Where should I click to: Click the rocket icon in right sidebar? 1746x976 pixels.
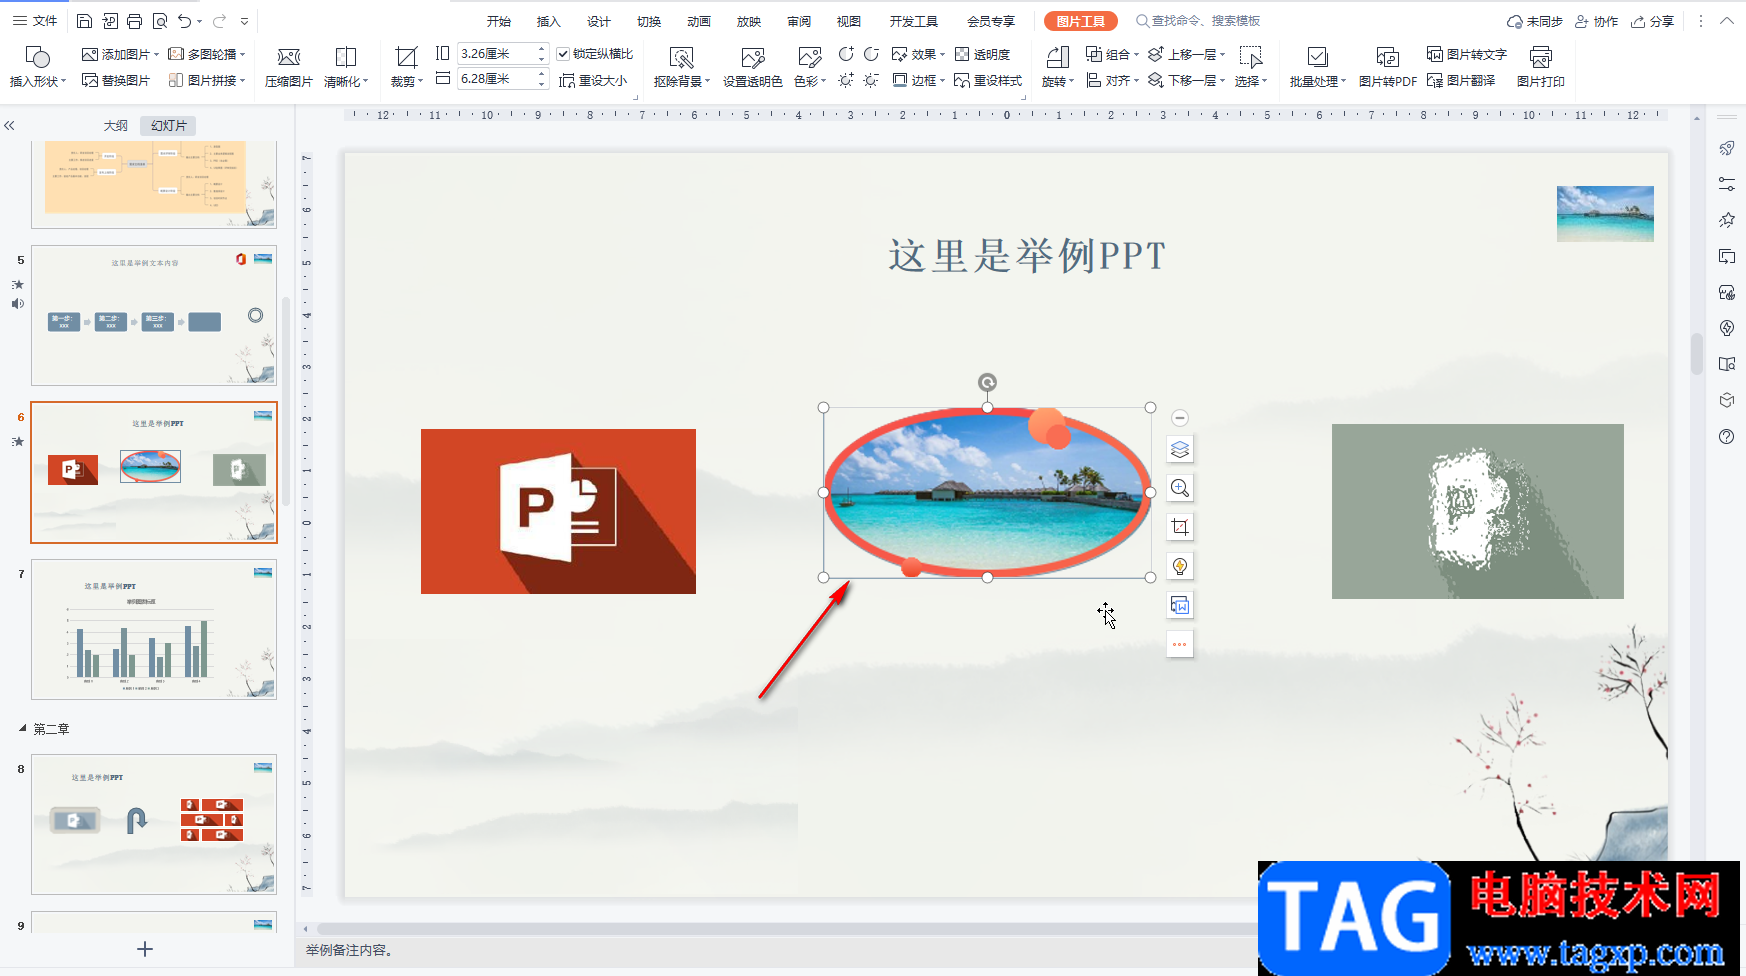pyautogui.click(x=1726, y=149)
